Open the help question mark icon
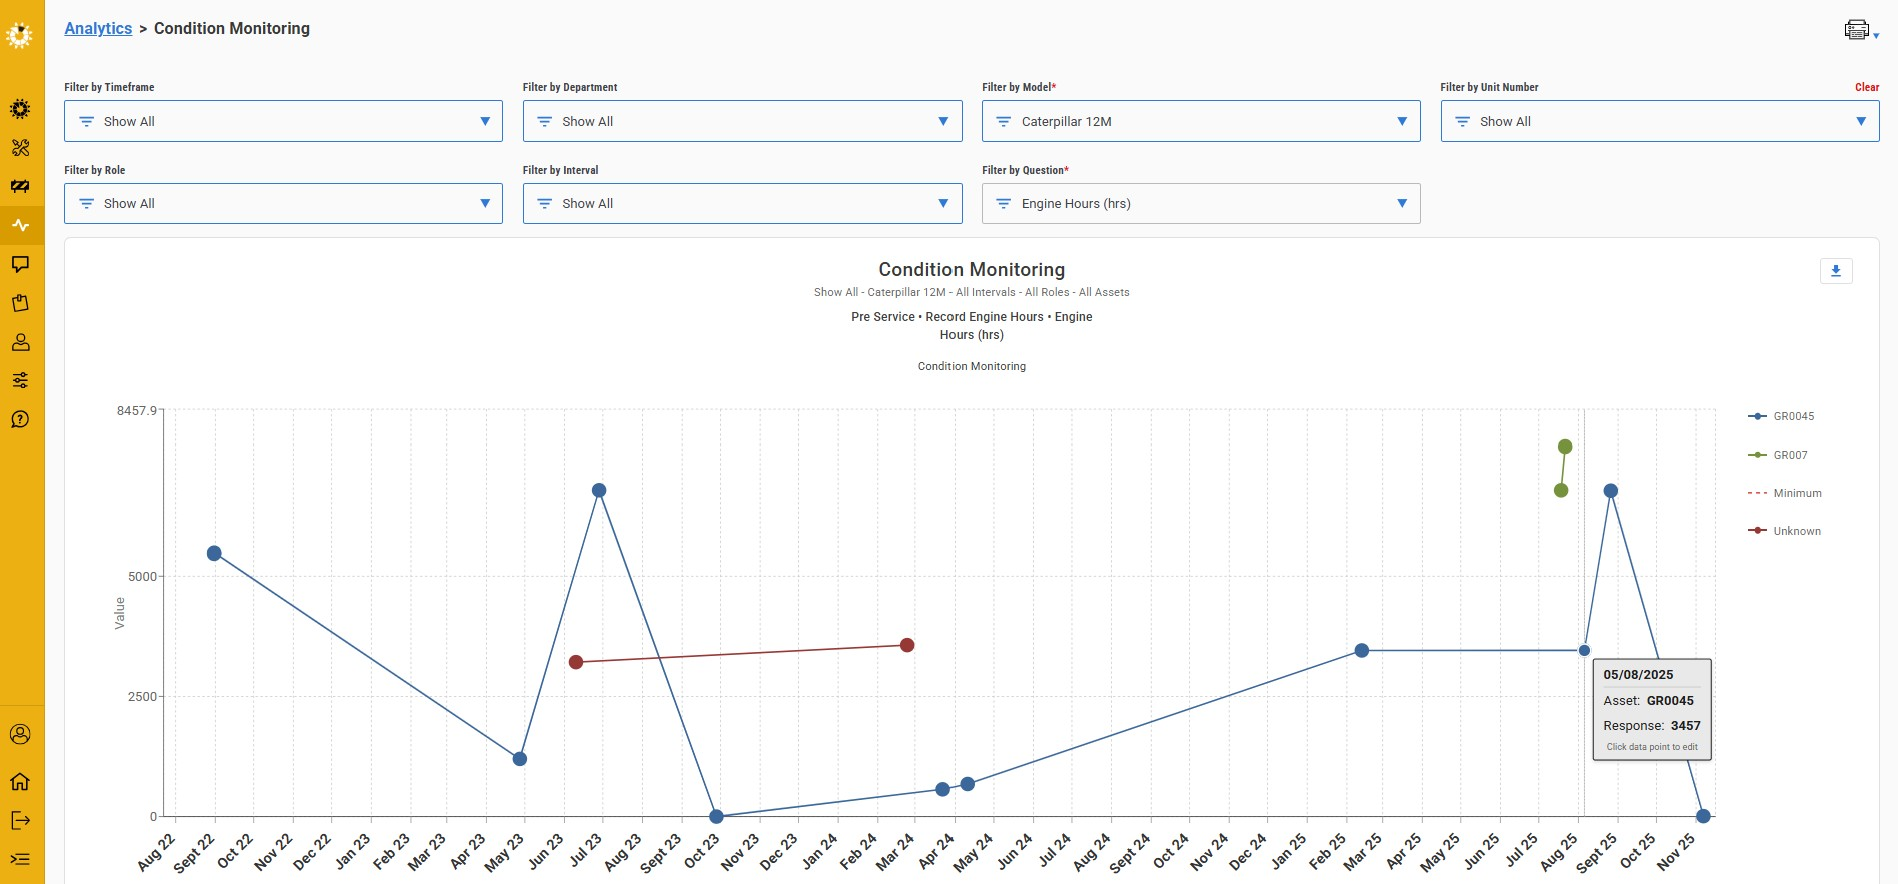This screenshot has height=884, width=1898. click(x=20, y=419)
